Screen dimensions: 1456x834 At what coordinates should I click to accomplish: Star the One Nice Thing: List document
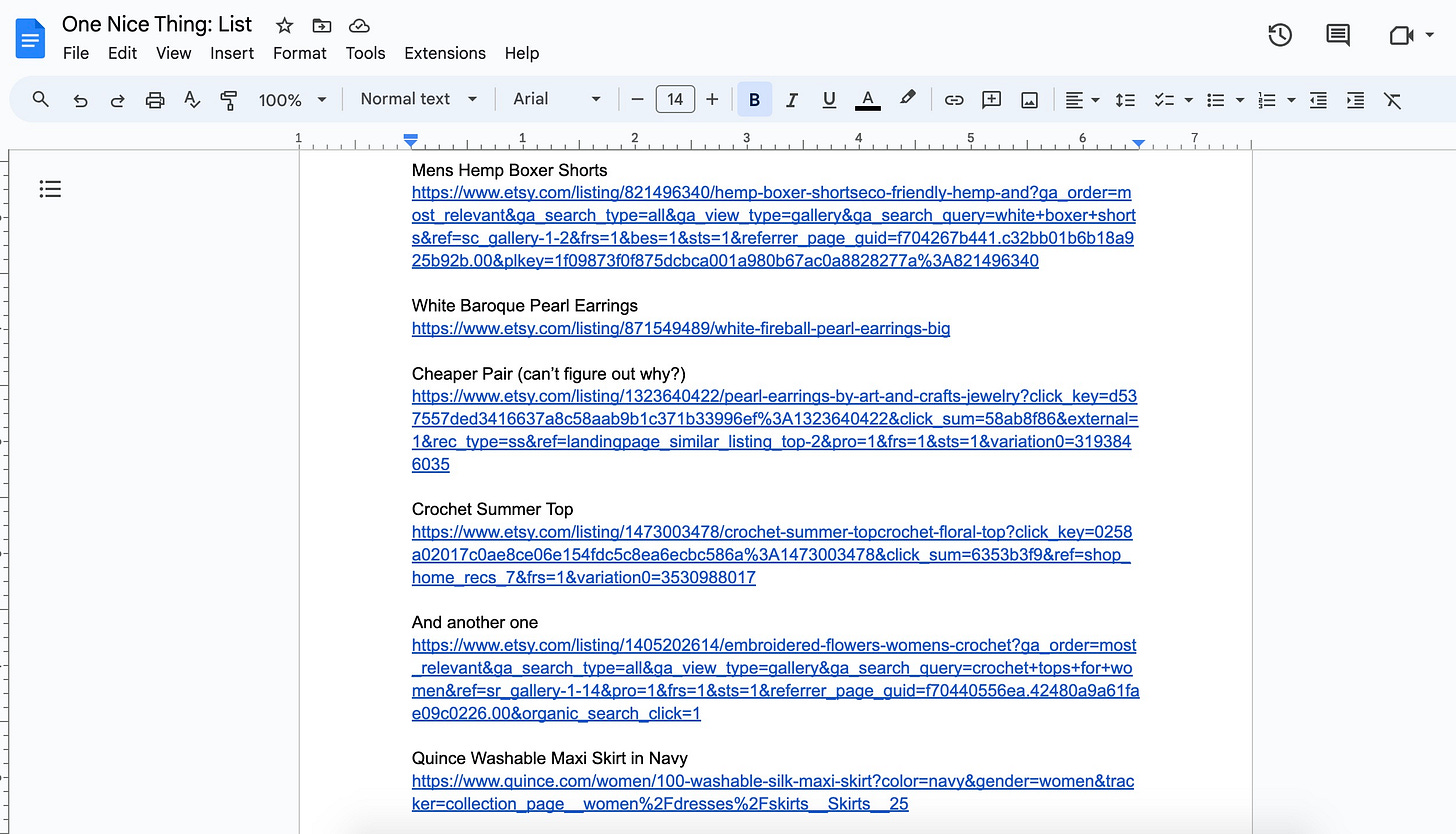(284, 26)
